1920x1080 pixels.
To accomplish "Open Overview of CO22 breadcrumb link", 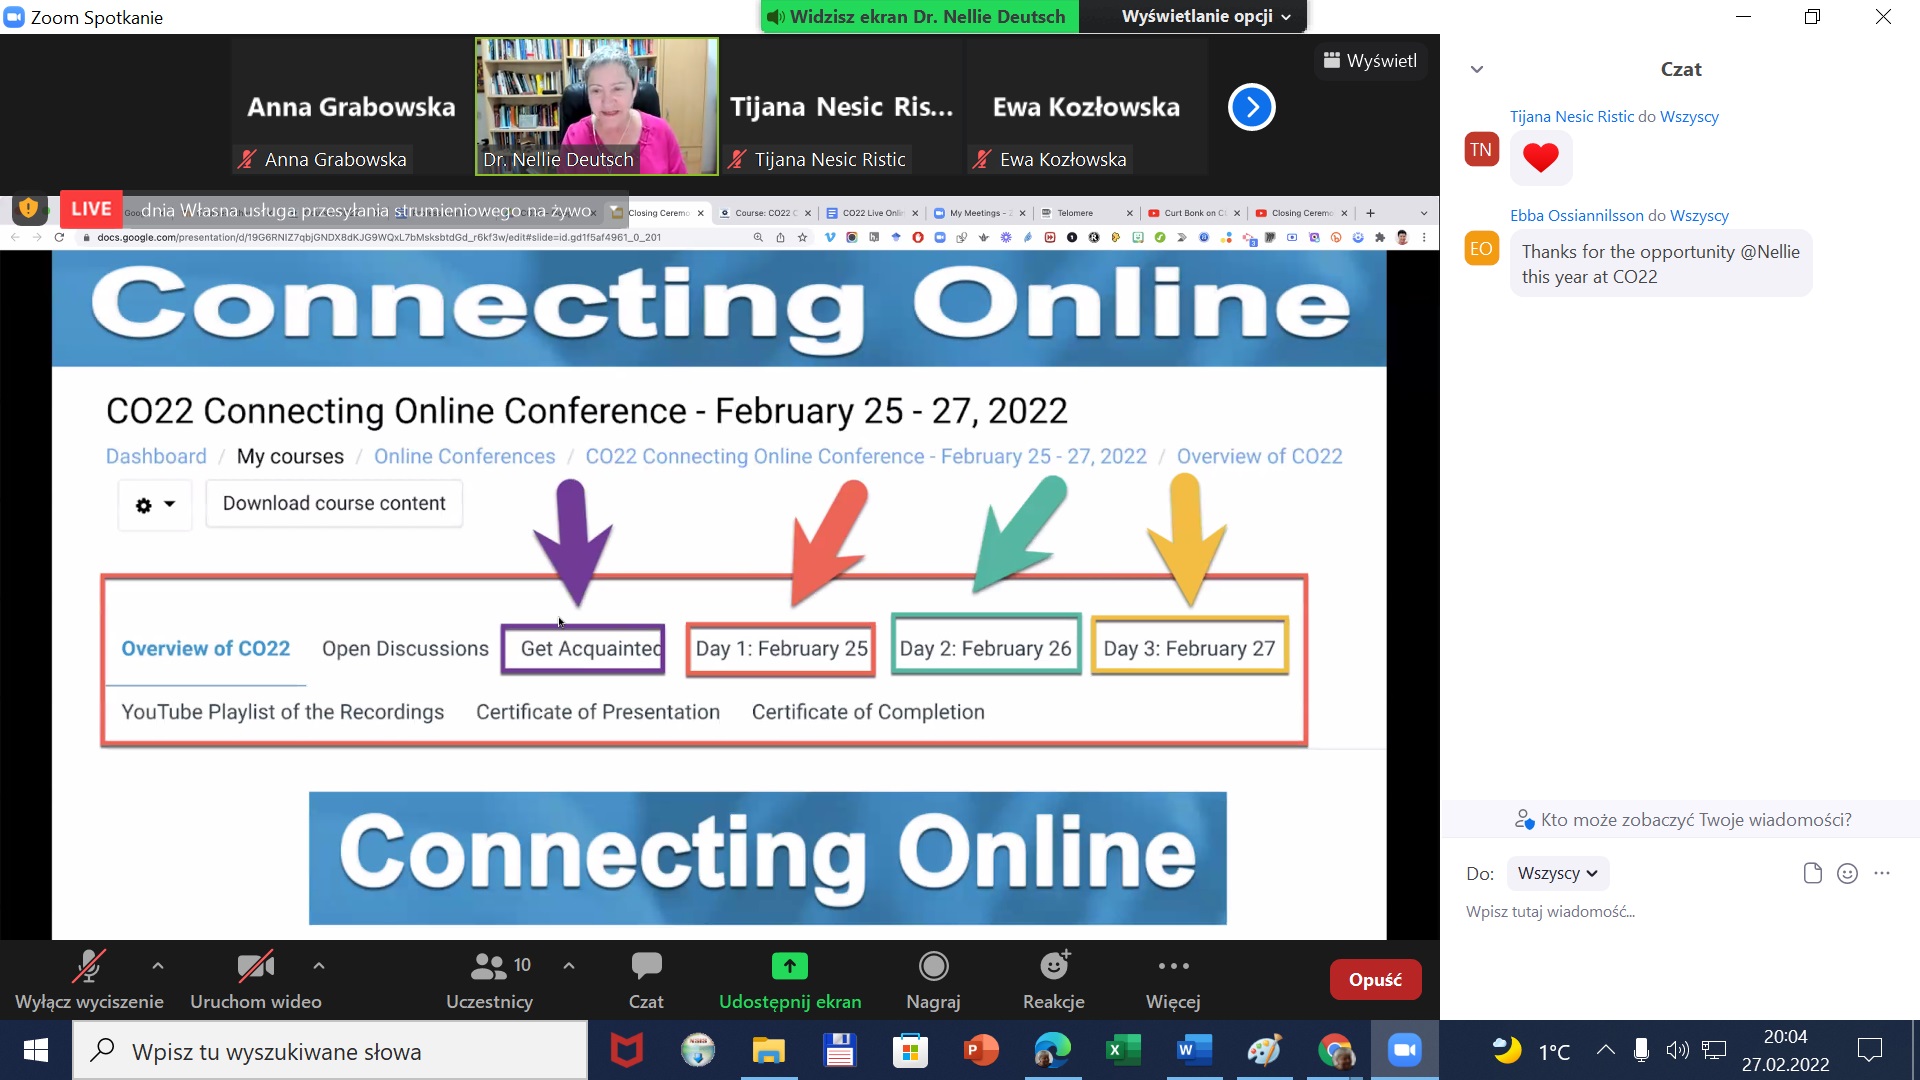I will (1259, 456).
